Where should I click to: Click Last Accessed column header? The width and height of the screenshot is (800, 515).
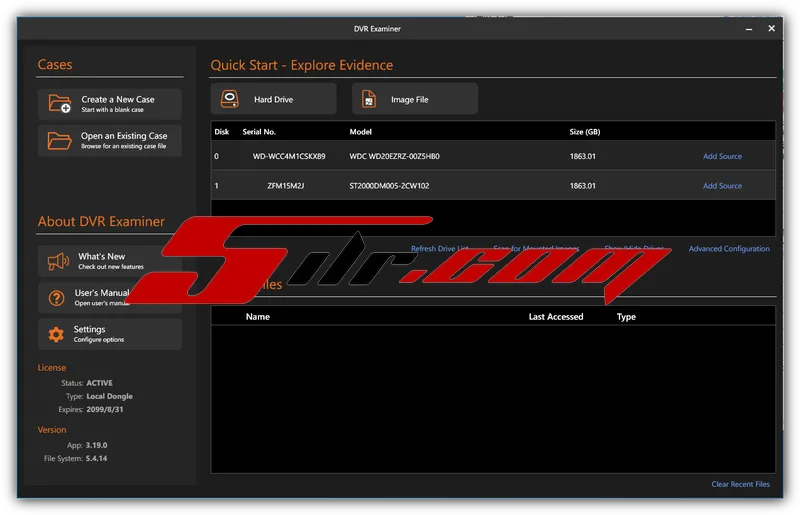click(556, 316)
